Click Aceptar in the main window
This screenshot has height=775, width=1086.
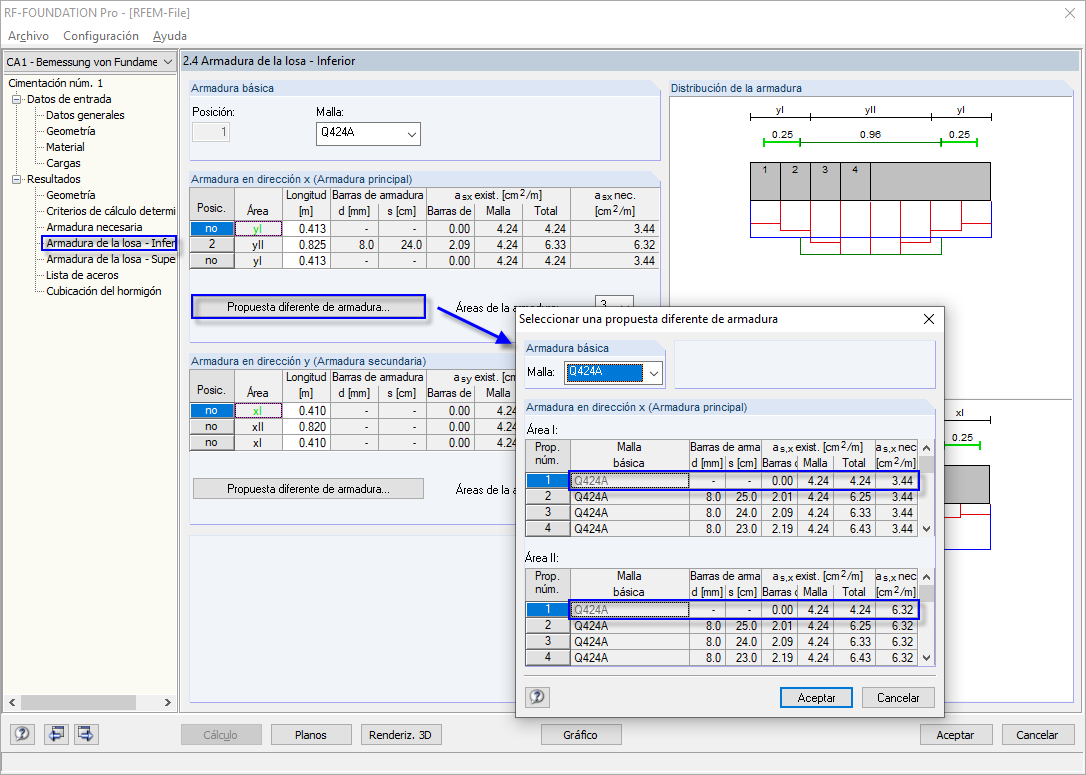[955, 735]
